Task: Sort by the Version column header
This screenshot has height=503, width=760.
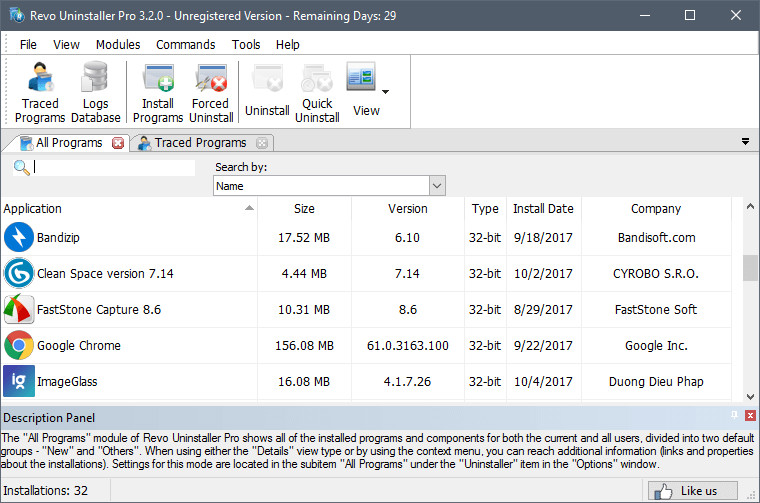Action: [x=408, y=209]
